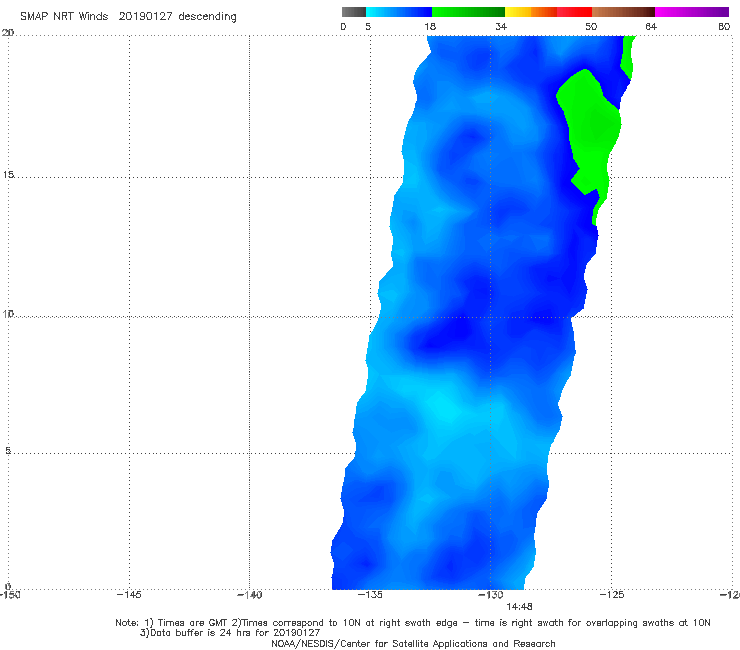Click the longitude axis label -150

point(9,595)
